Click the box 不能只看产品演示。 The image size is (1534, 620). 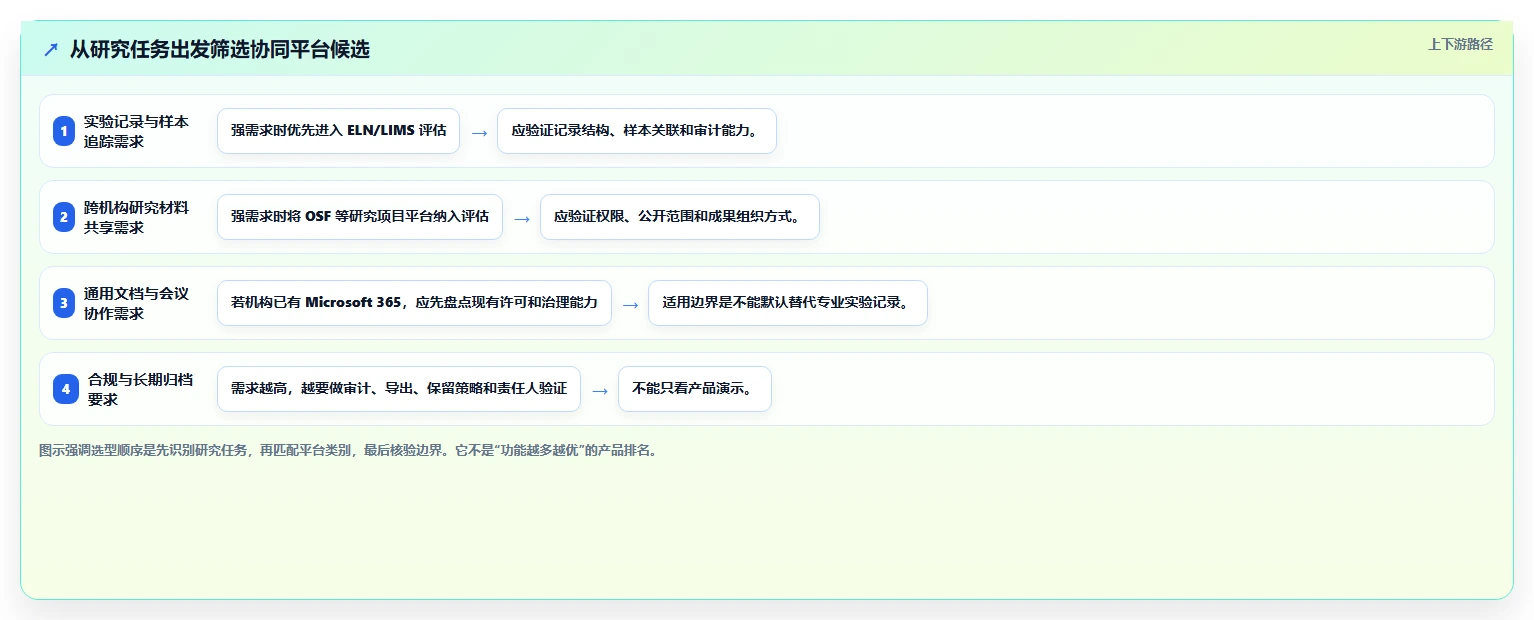click(695, 389)
